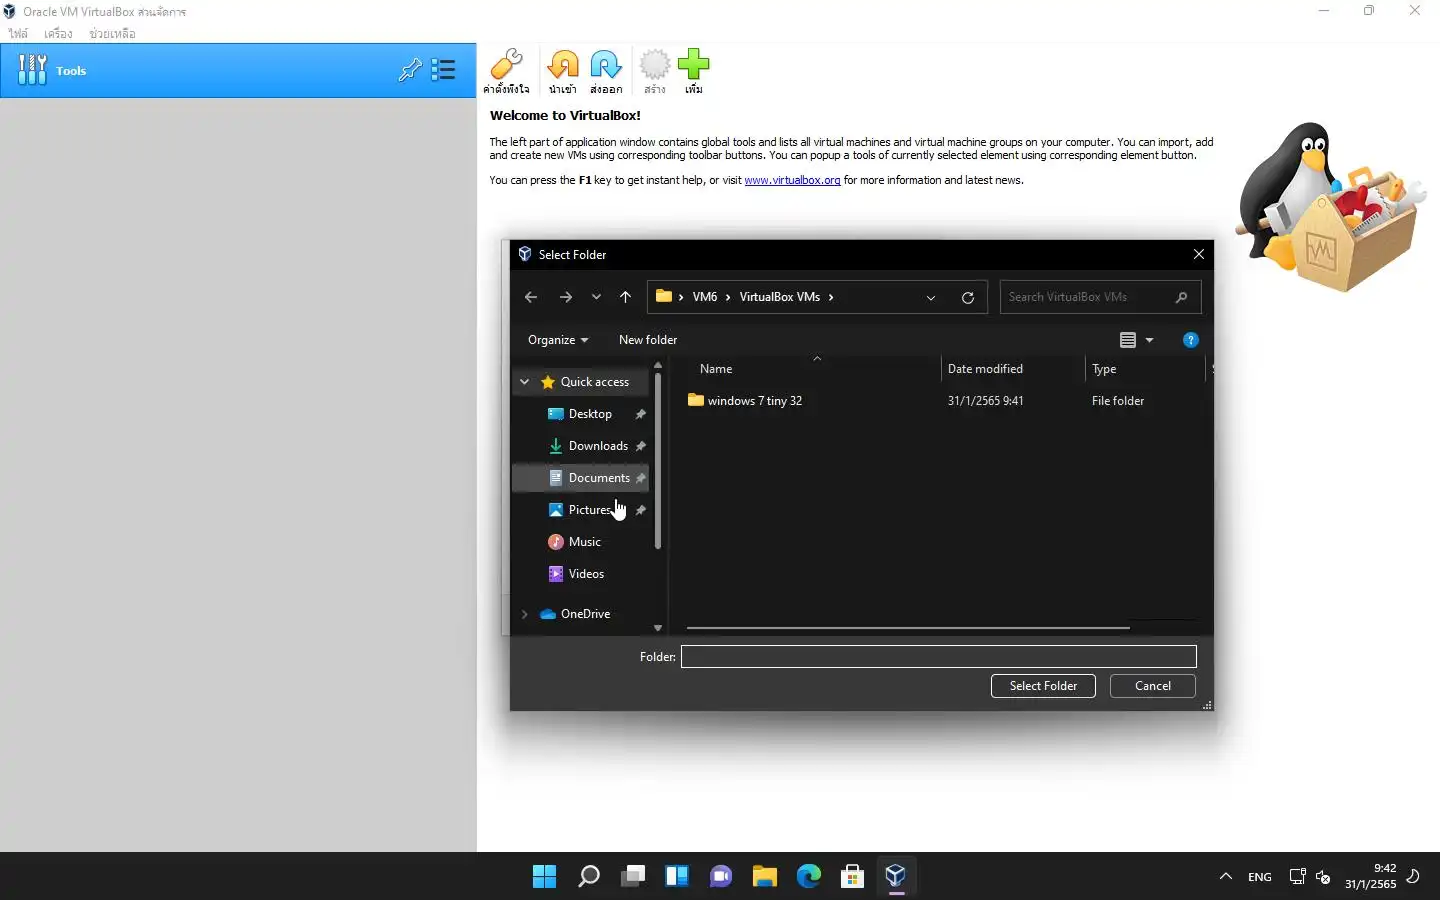Refresh the VirtualBox VMs folder listing
The height and width of the screenshot is (900, 1440).
click(968, 297)
